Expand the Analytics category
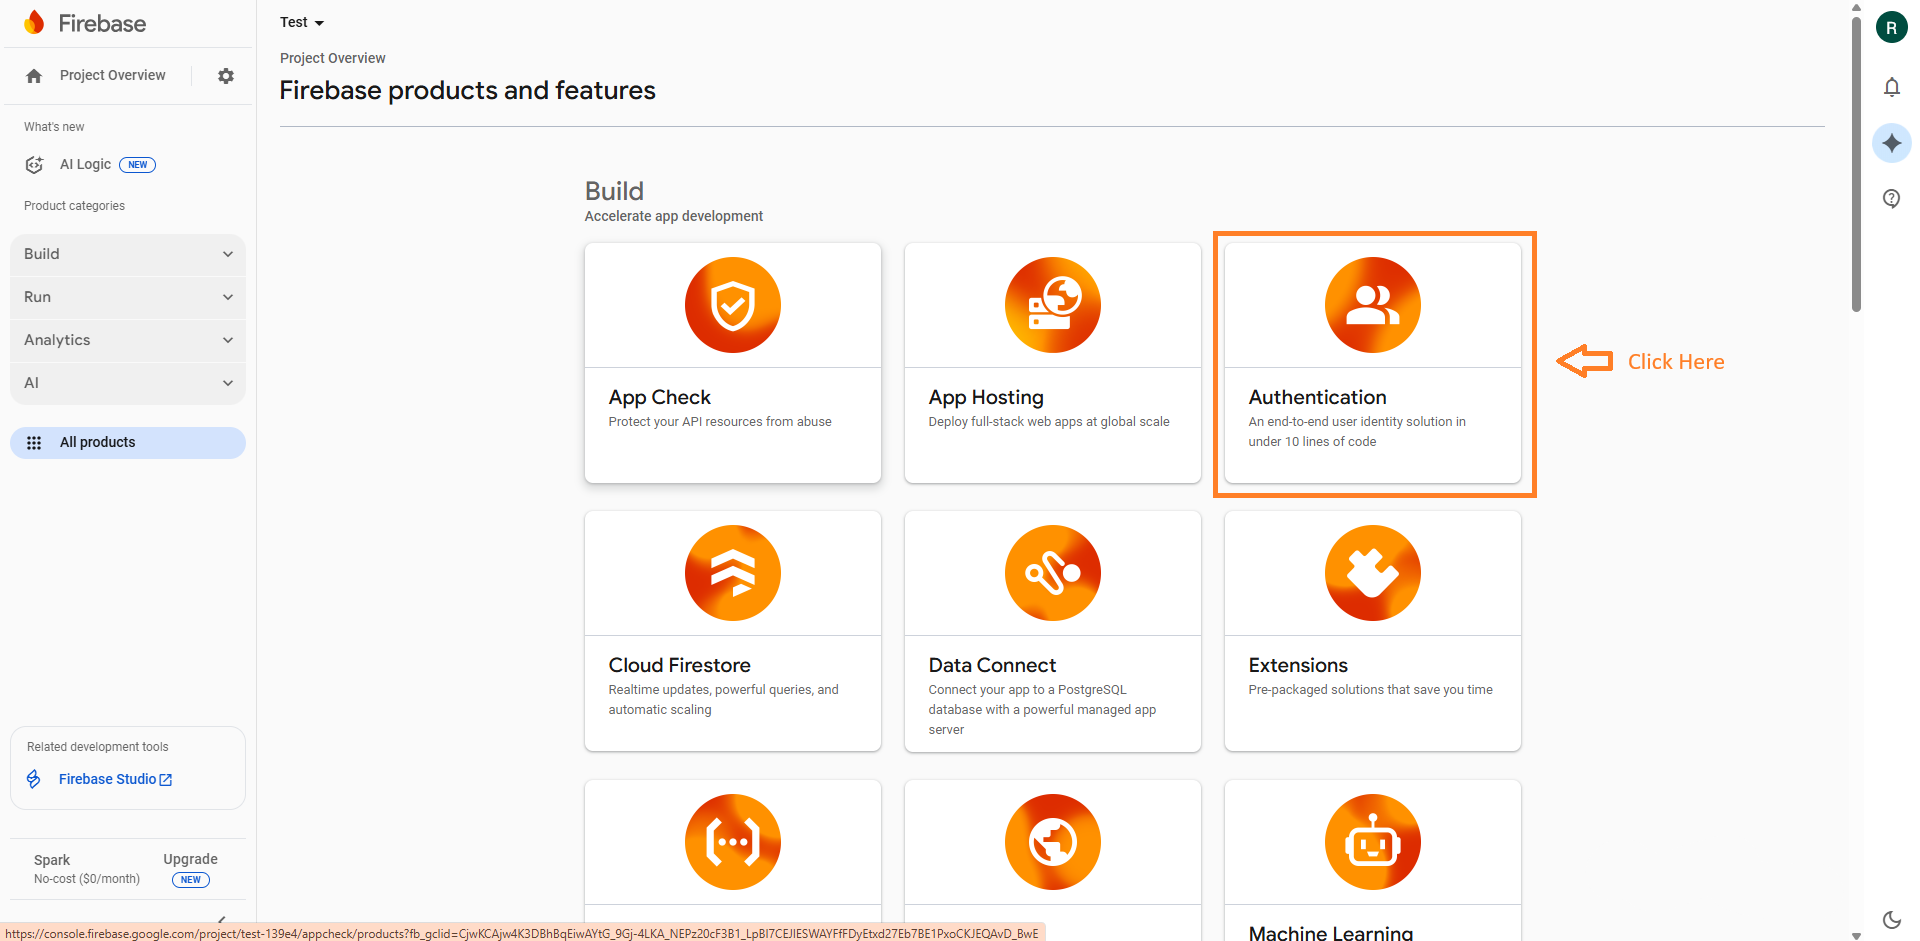1920x941 pixels. pyautogui.click(x=128, y=340)
